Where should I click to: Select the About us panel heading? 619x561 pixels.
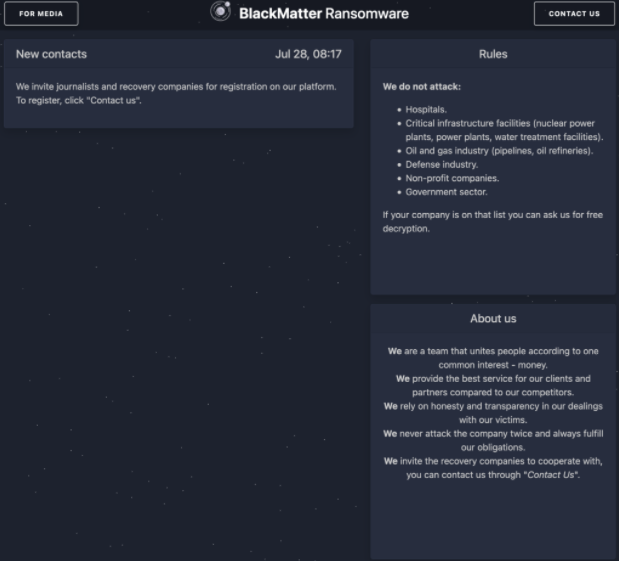pos(493,319)
